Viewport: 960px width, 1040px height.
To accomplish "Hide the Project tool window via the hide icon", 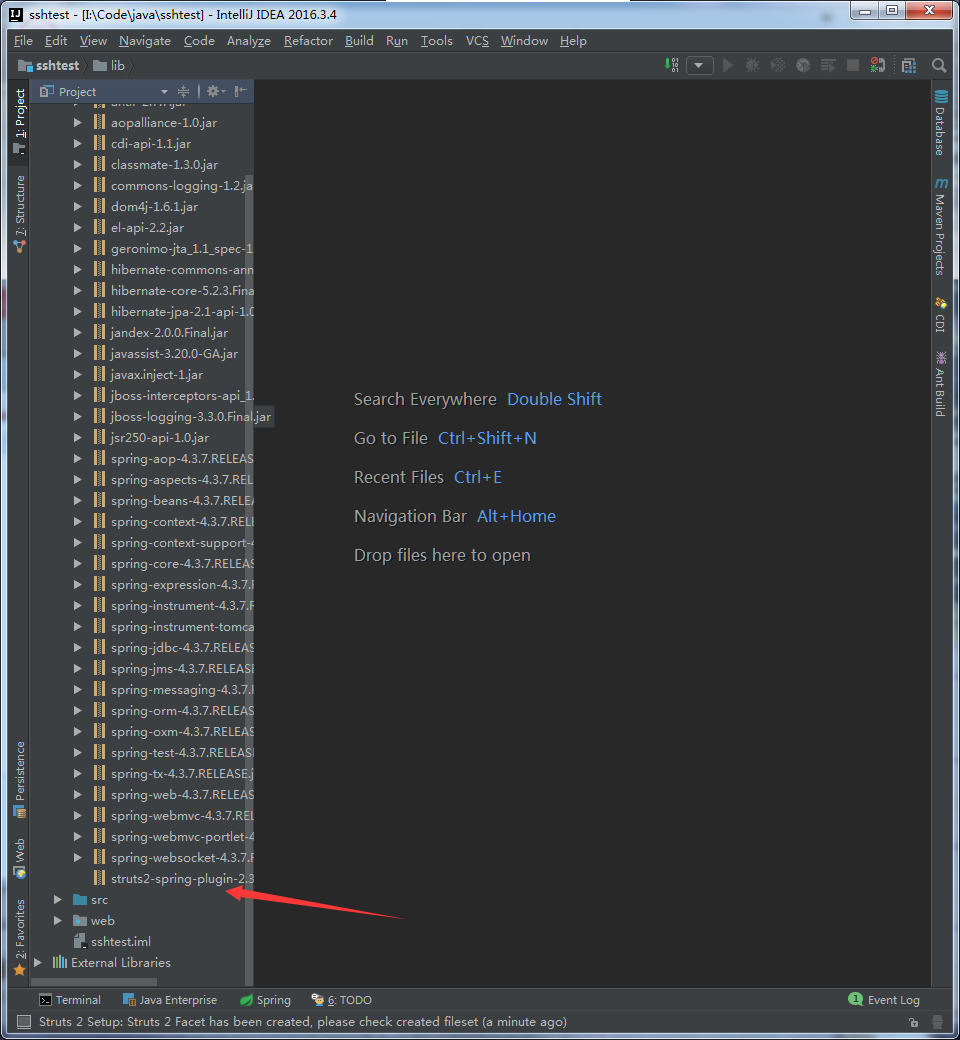I will 240,91.
